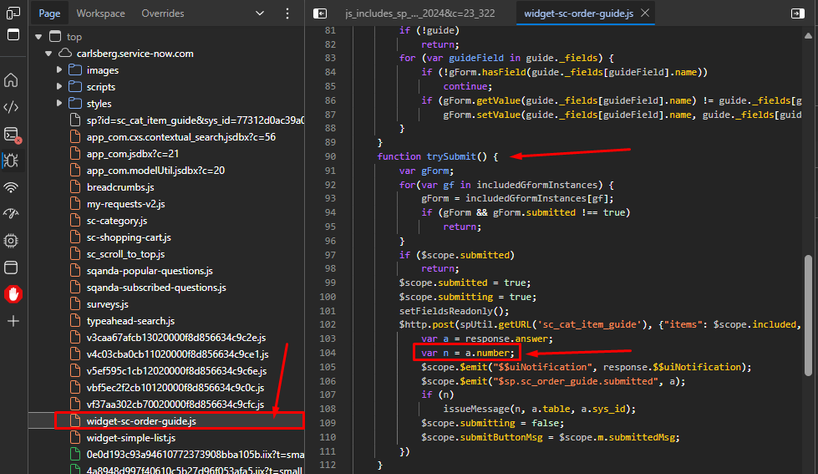Switch to the Overrides tab
The image size is (818, 474).
163,13
